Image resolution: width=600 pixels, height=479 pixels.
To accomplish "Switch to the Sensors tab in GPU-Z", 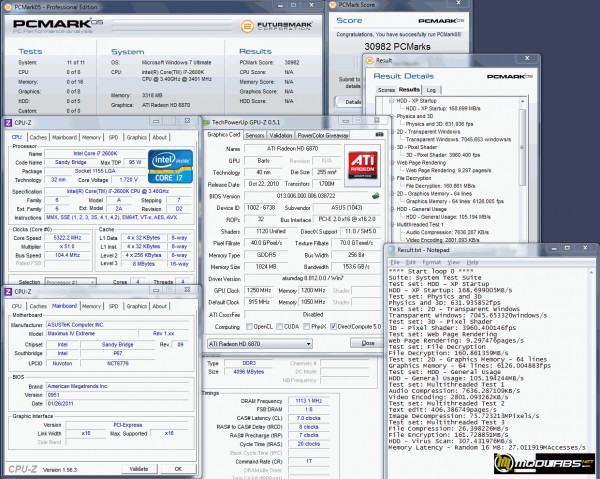I will click(255, 134).
